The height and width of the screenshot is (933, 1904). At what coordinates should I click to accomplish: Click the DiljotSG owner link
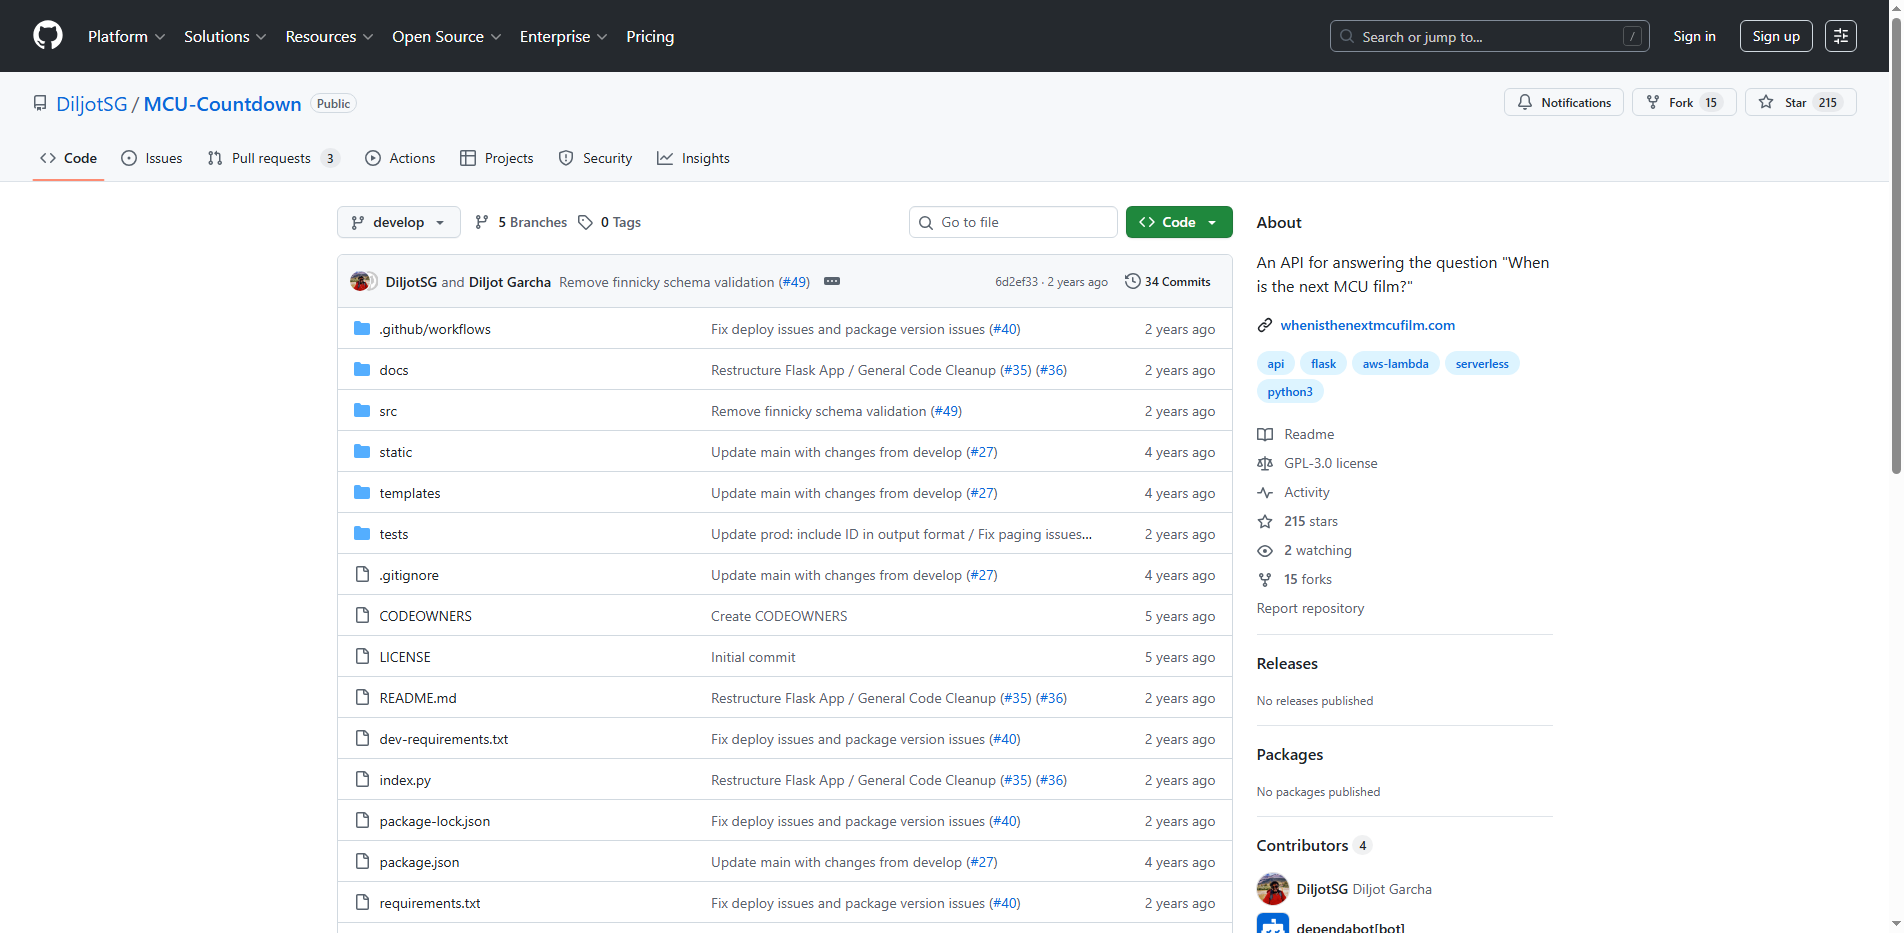(92, 104)
